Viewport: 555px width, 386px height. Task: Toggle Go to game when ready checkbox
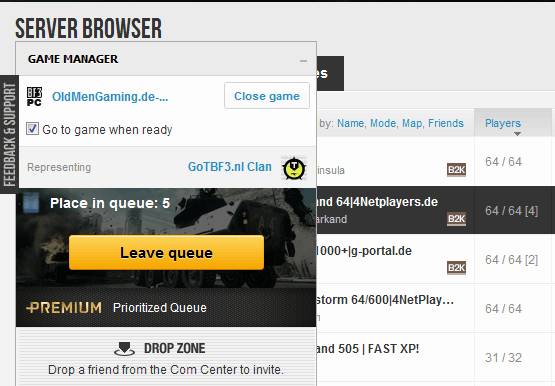32,129
